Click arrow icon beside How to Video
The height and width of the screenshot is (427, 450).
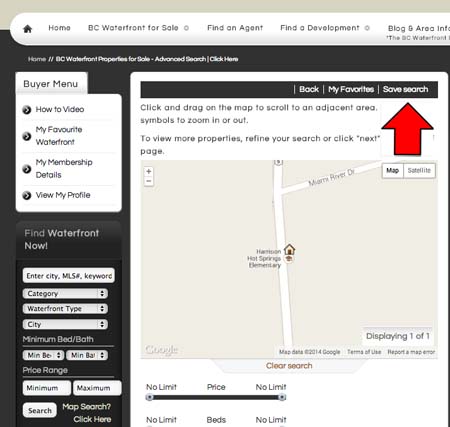point(27,110)
